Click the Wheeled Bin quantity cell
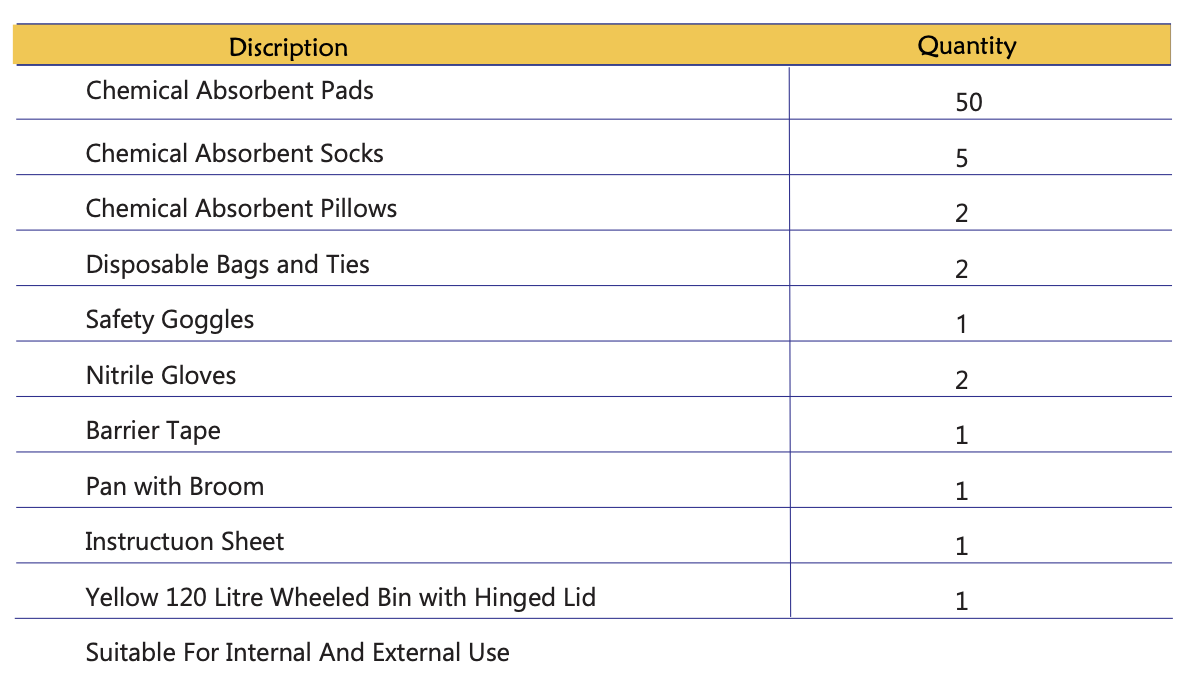The image size is (1193, 688). pos(962,601)
